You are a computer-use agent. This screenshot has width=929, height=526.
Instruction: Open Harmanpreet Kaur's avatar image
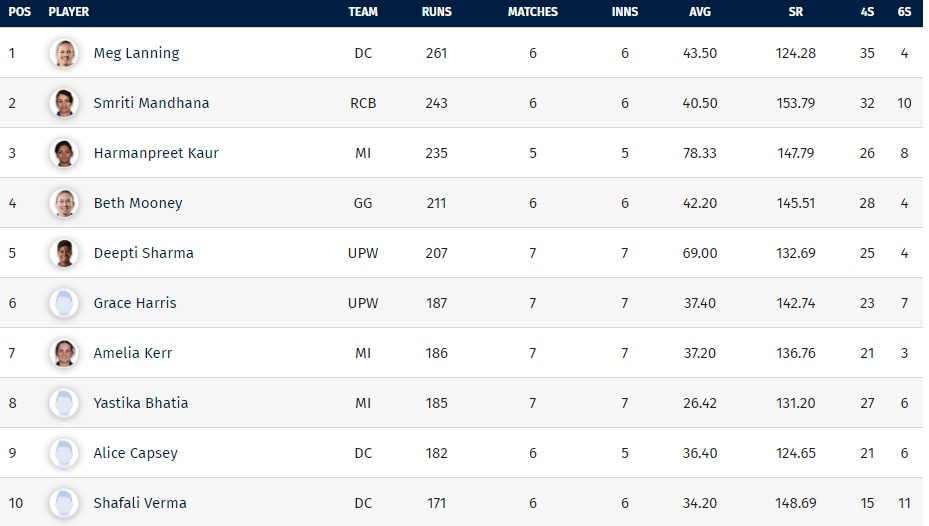[x=64, y=153]
